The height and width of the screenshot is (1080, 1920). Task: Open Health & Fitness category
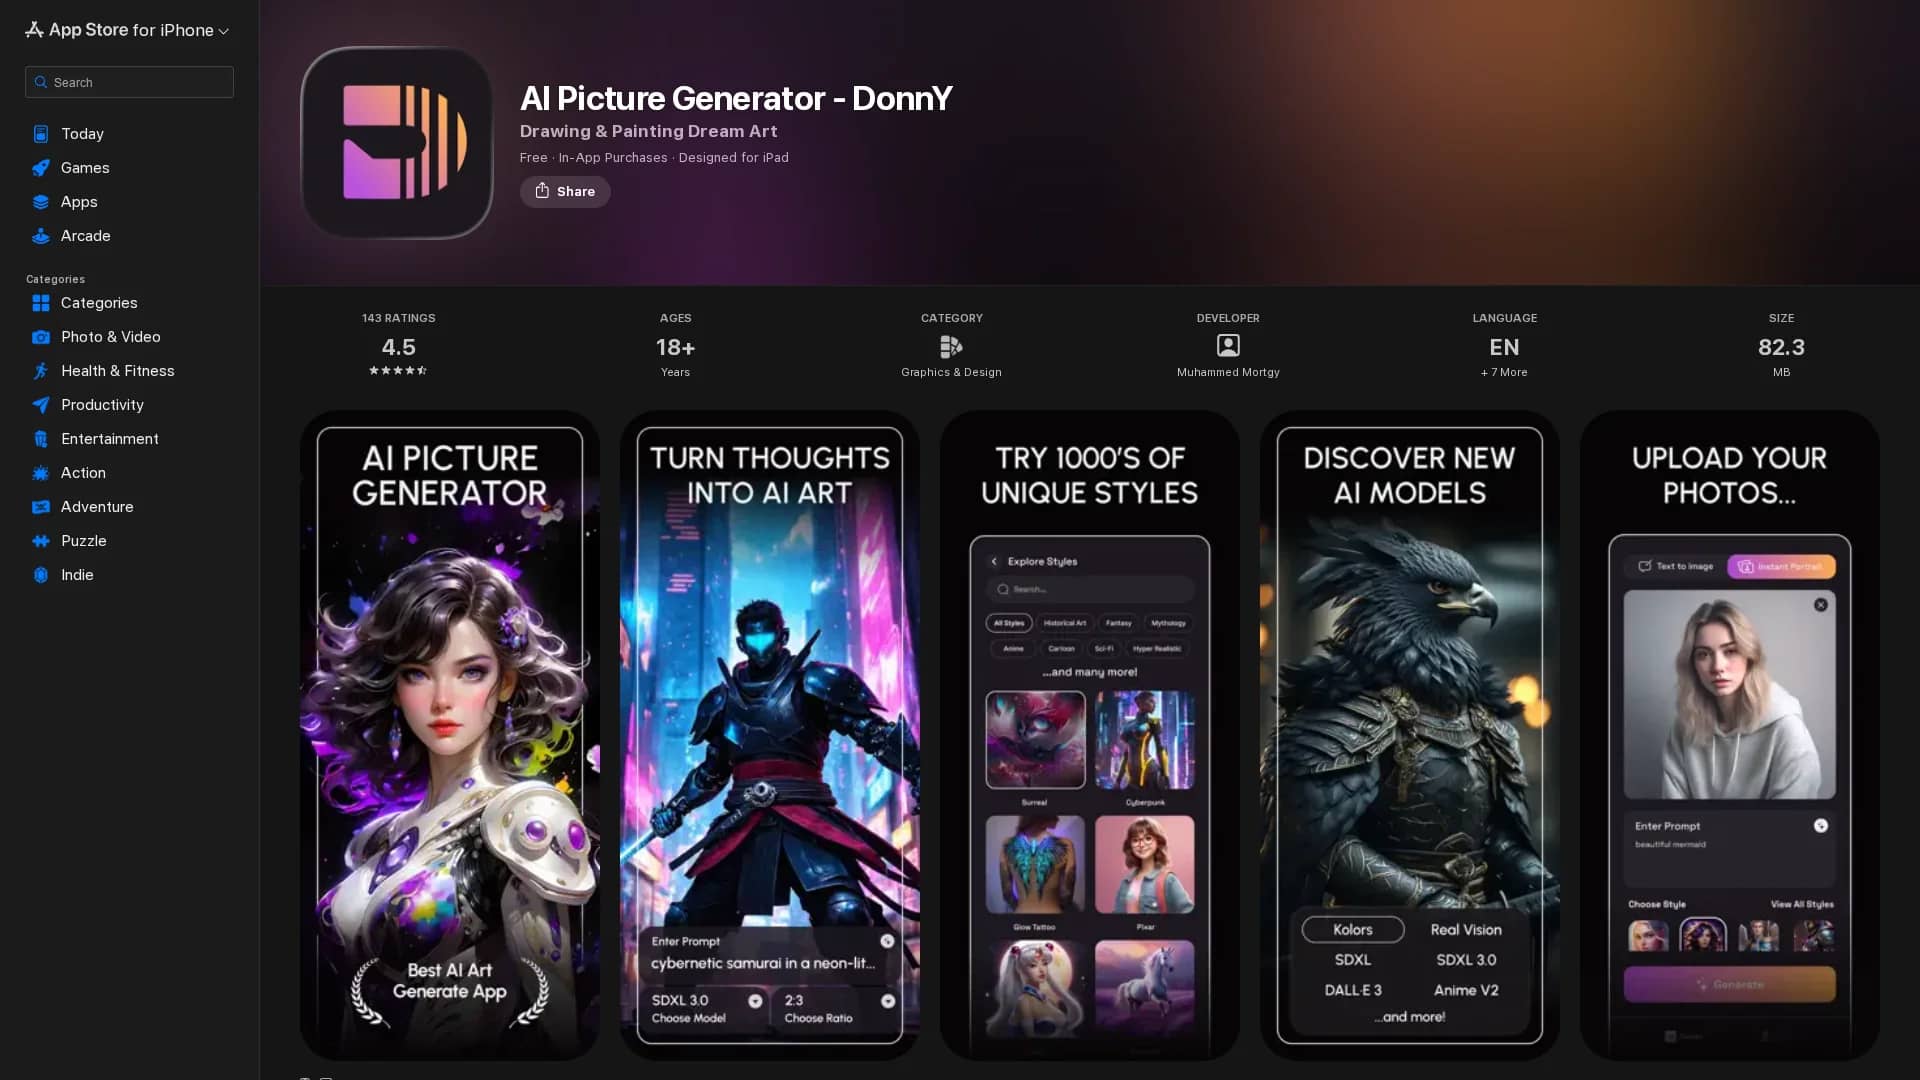pyautogui.click(x=118, y=371)
